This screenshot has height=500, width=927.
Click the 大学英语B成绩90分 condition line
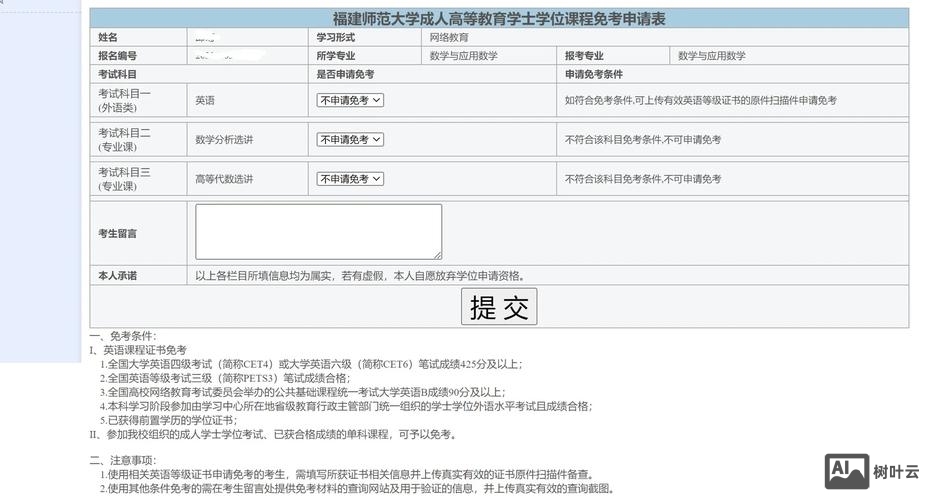point(303,392)
